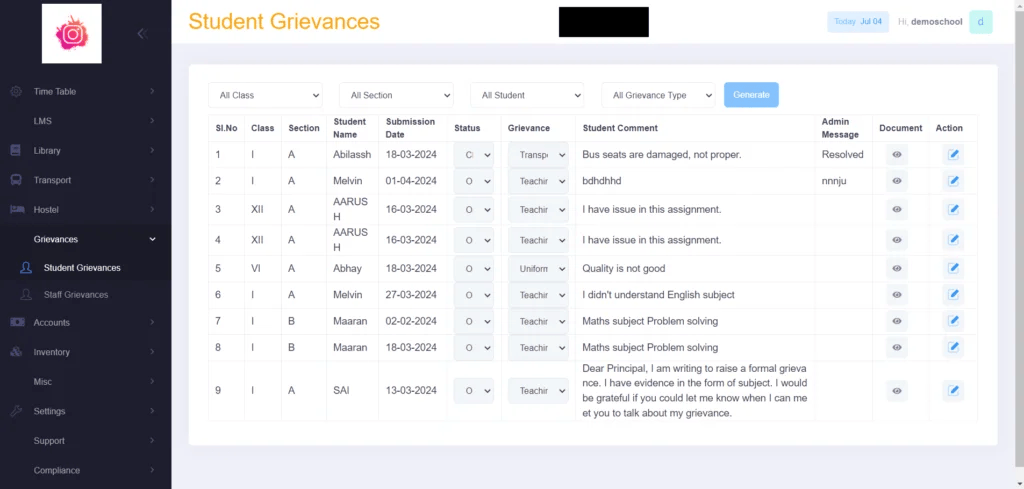The height and width of the screenshot is (489, 1024).
Task: Open the All Student filter dropdown
Action: [x=527, y=95]
